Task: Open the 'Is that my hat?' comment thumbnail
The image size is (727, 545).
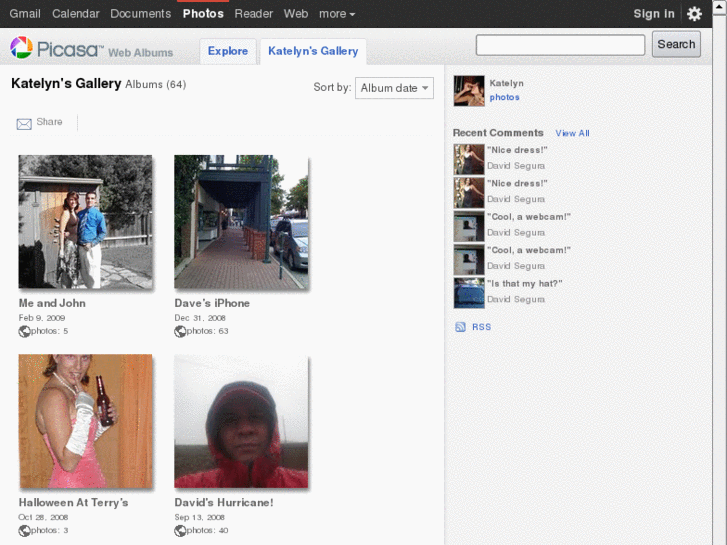Action: pos(469,293)
